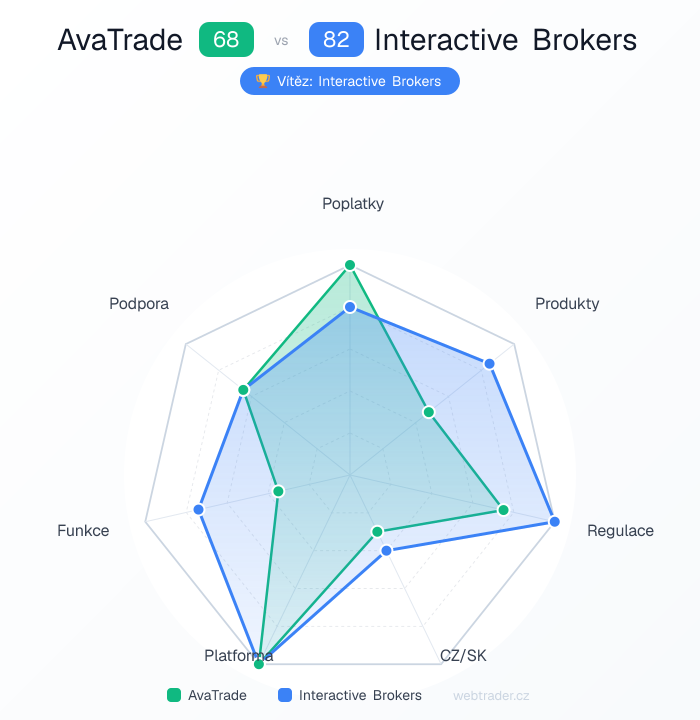Click the AvaTrade legend label
Screen dimensions: 700x720
[216, 695]
